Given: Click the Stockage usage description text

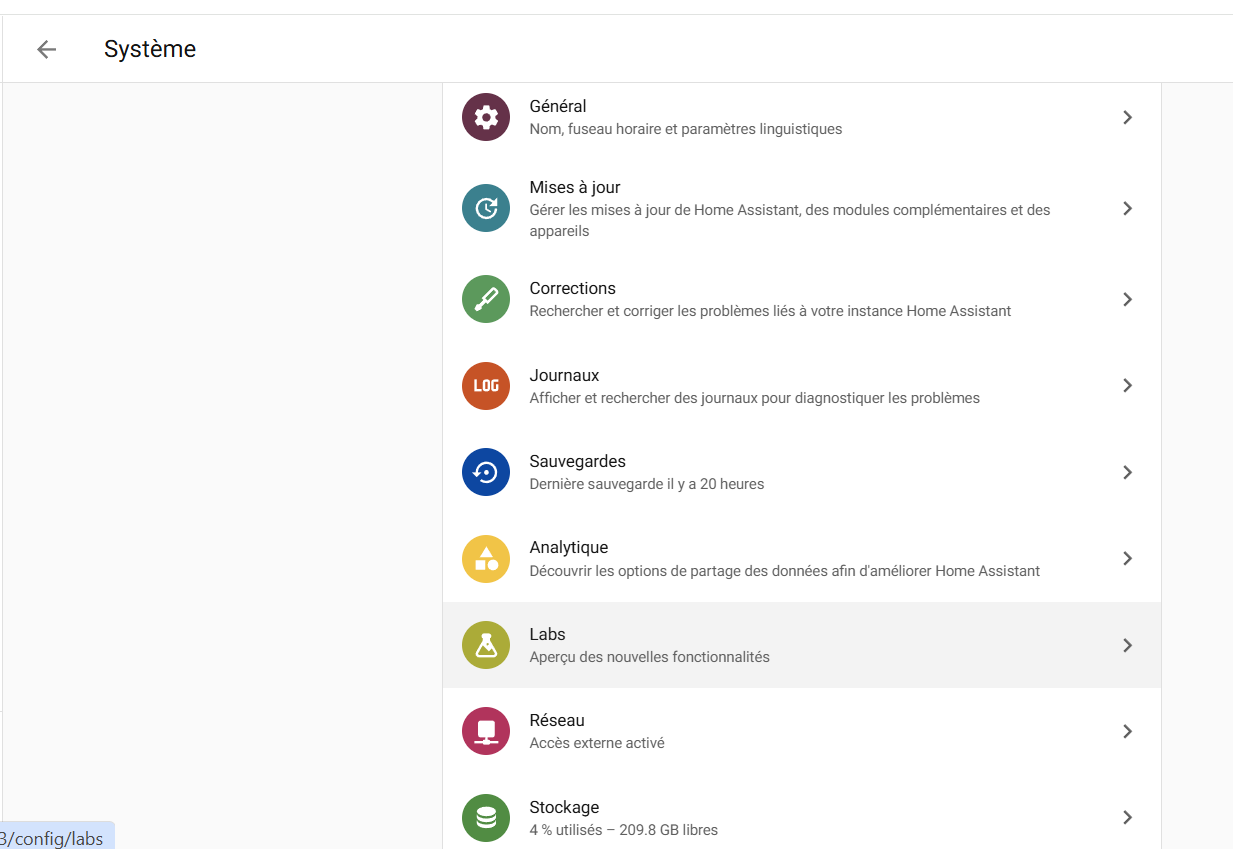Looking at the screenshot, I should pos(623,829).
